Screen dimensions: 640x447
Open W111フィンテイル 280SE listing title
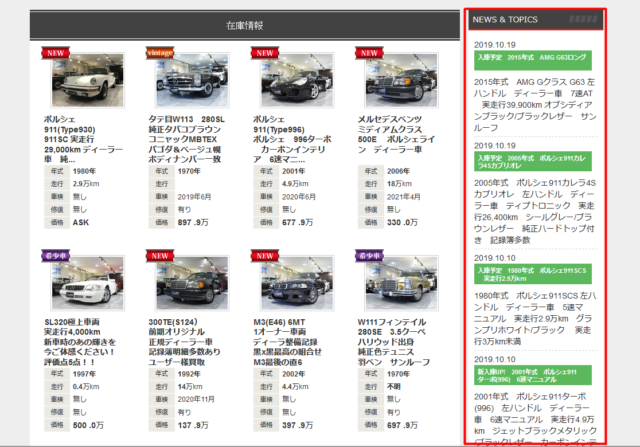tap(393, 342)
